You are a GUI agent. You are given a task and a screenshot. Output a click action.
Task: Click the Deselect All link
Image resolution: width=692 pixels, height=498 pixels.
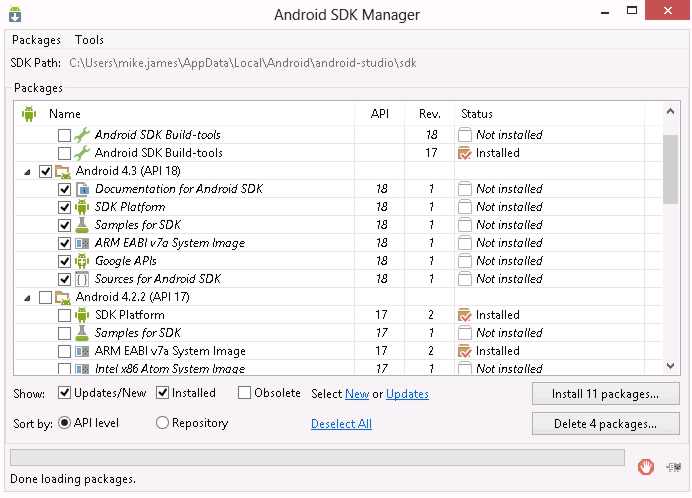(x=341, y=424)
